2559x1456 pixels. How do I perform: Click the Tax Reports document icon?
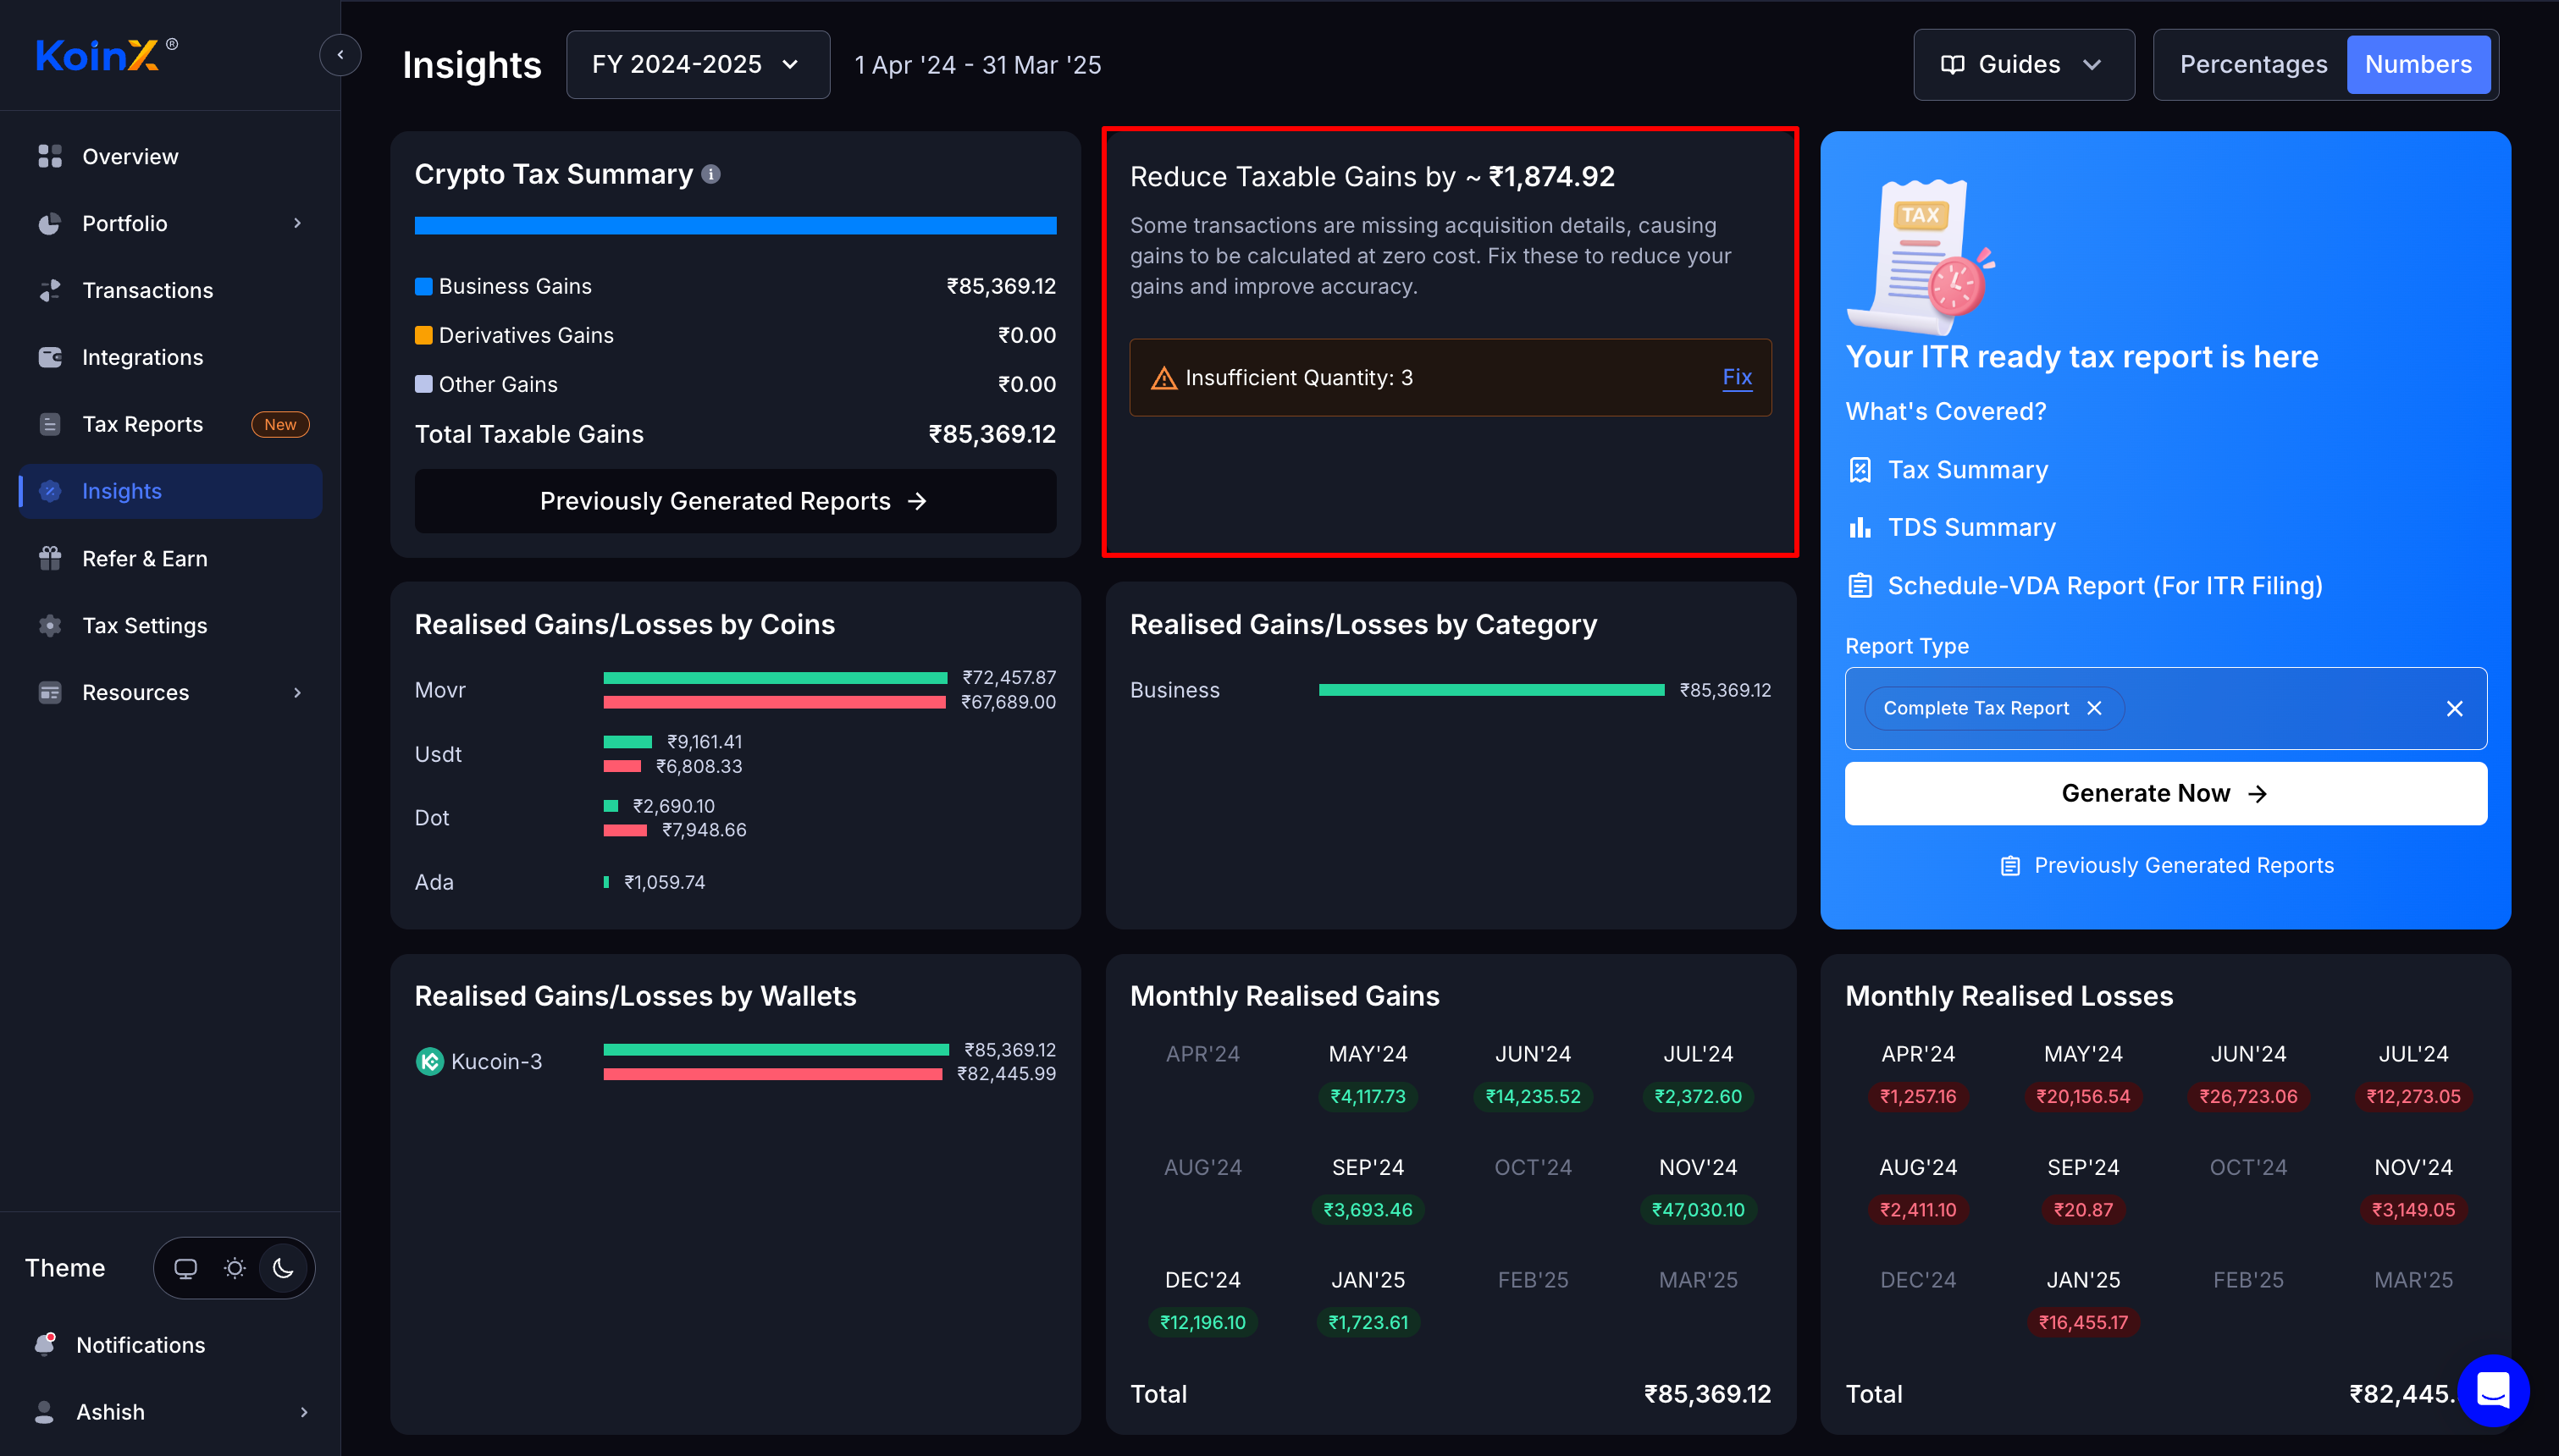pos(50,424)
